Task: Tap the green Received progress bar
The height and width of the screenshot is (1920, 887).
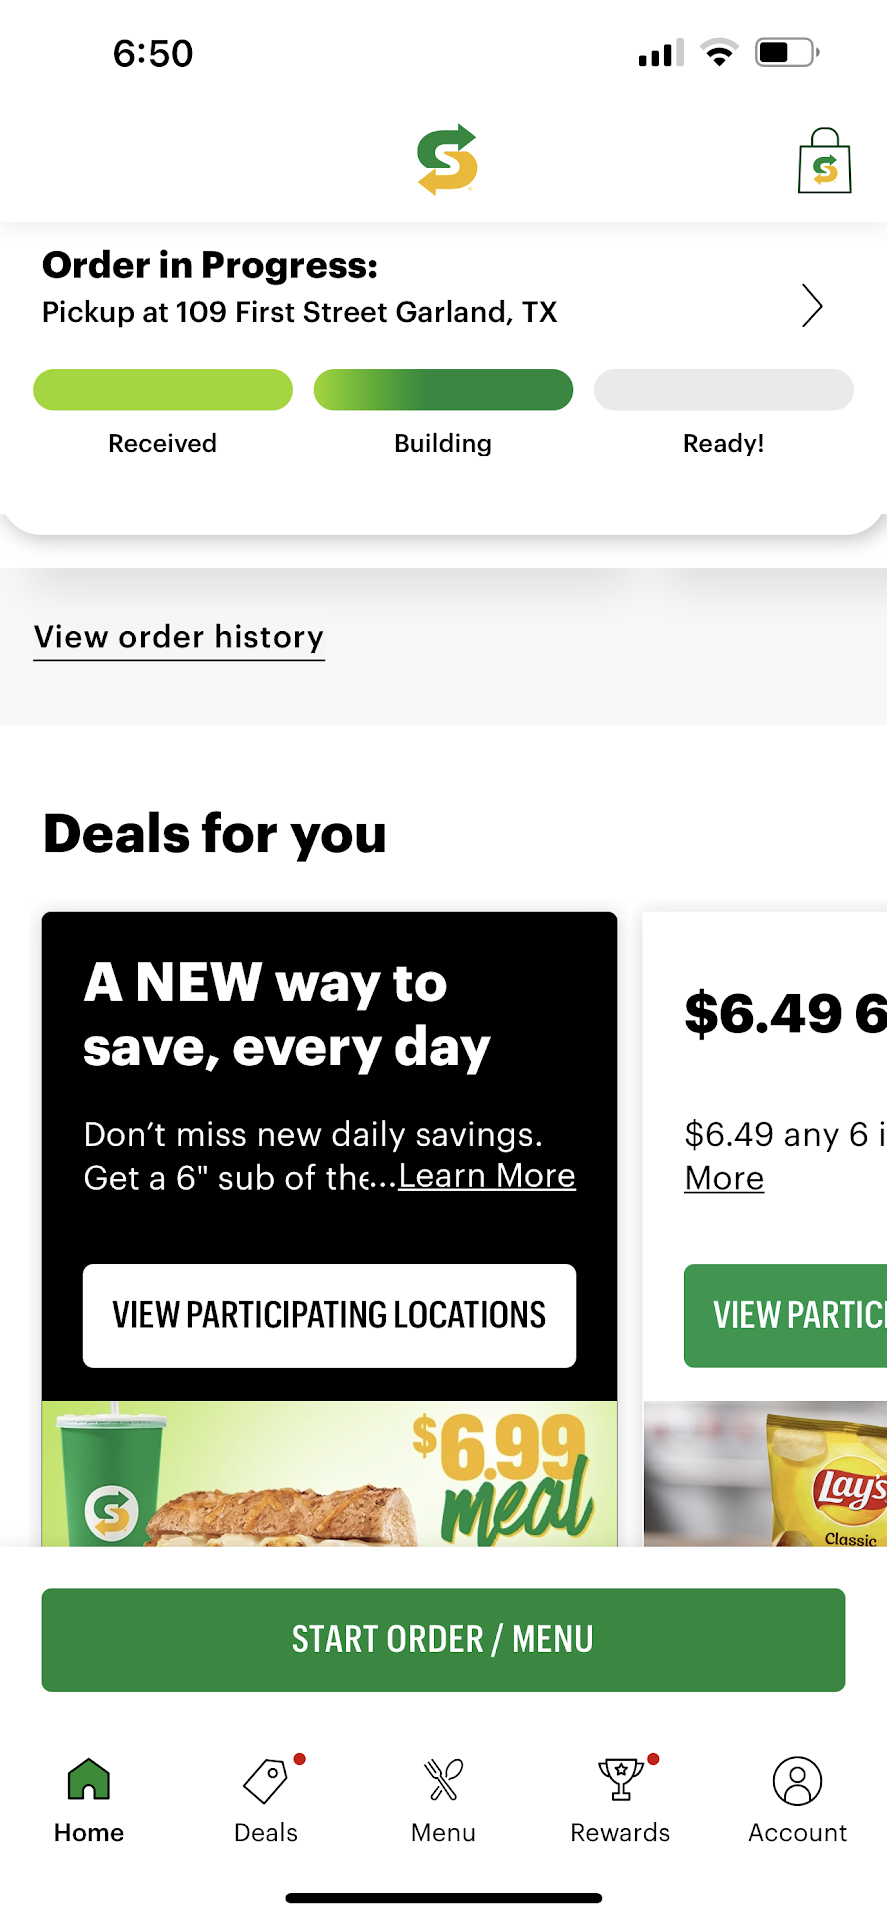Action: point(163,390)
